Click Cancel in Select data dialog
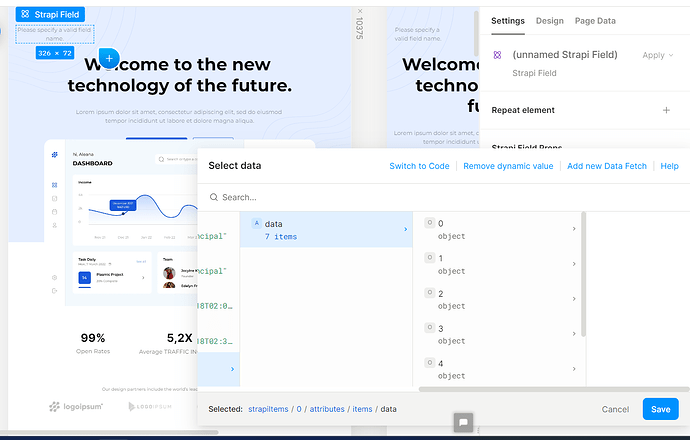 (x=615, y=409)
